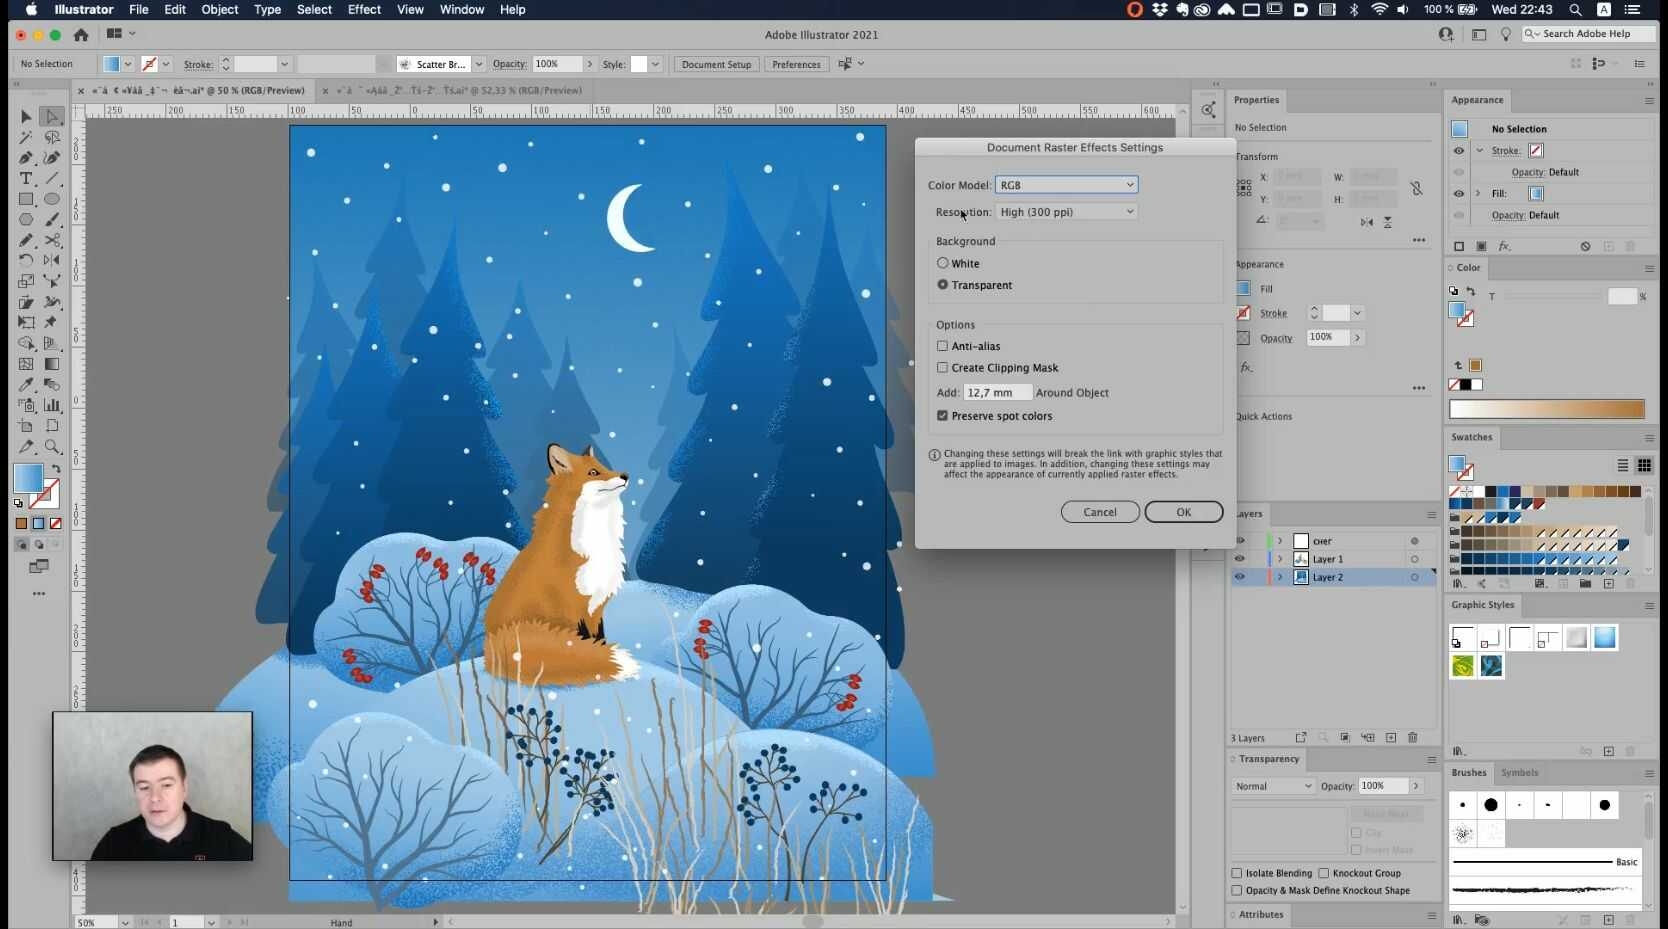Enable the Anti-alias checkbox
This screenshot has width=1668, height=929.
tap(942, 346)
